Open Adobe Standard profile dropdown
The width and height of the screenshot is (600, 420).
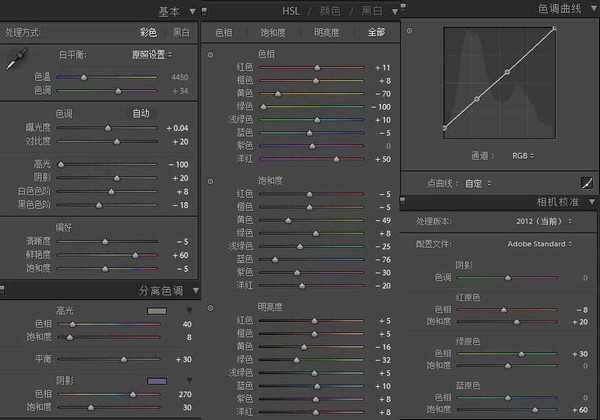pos(539,243)
